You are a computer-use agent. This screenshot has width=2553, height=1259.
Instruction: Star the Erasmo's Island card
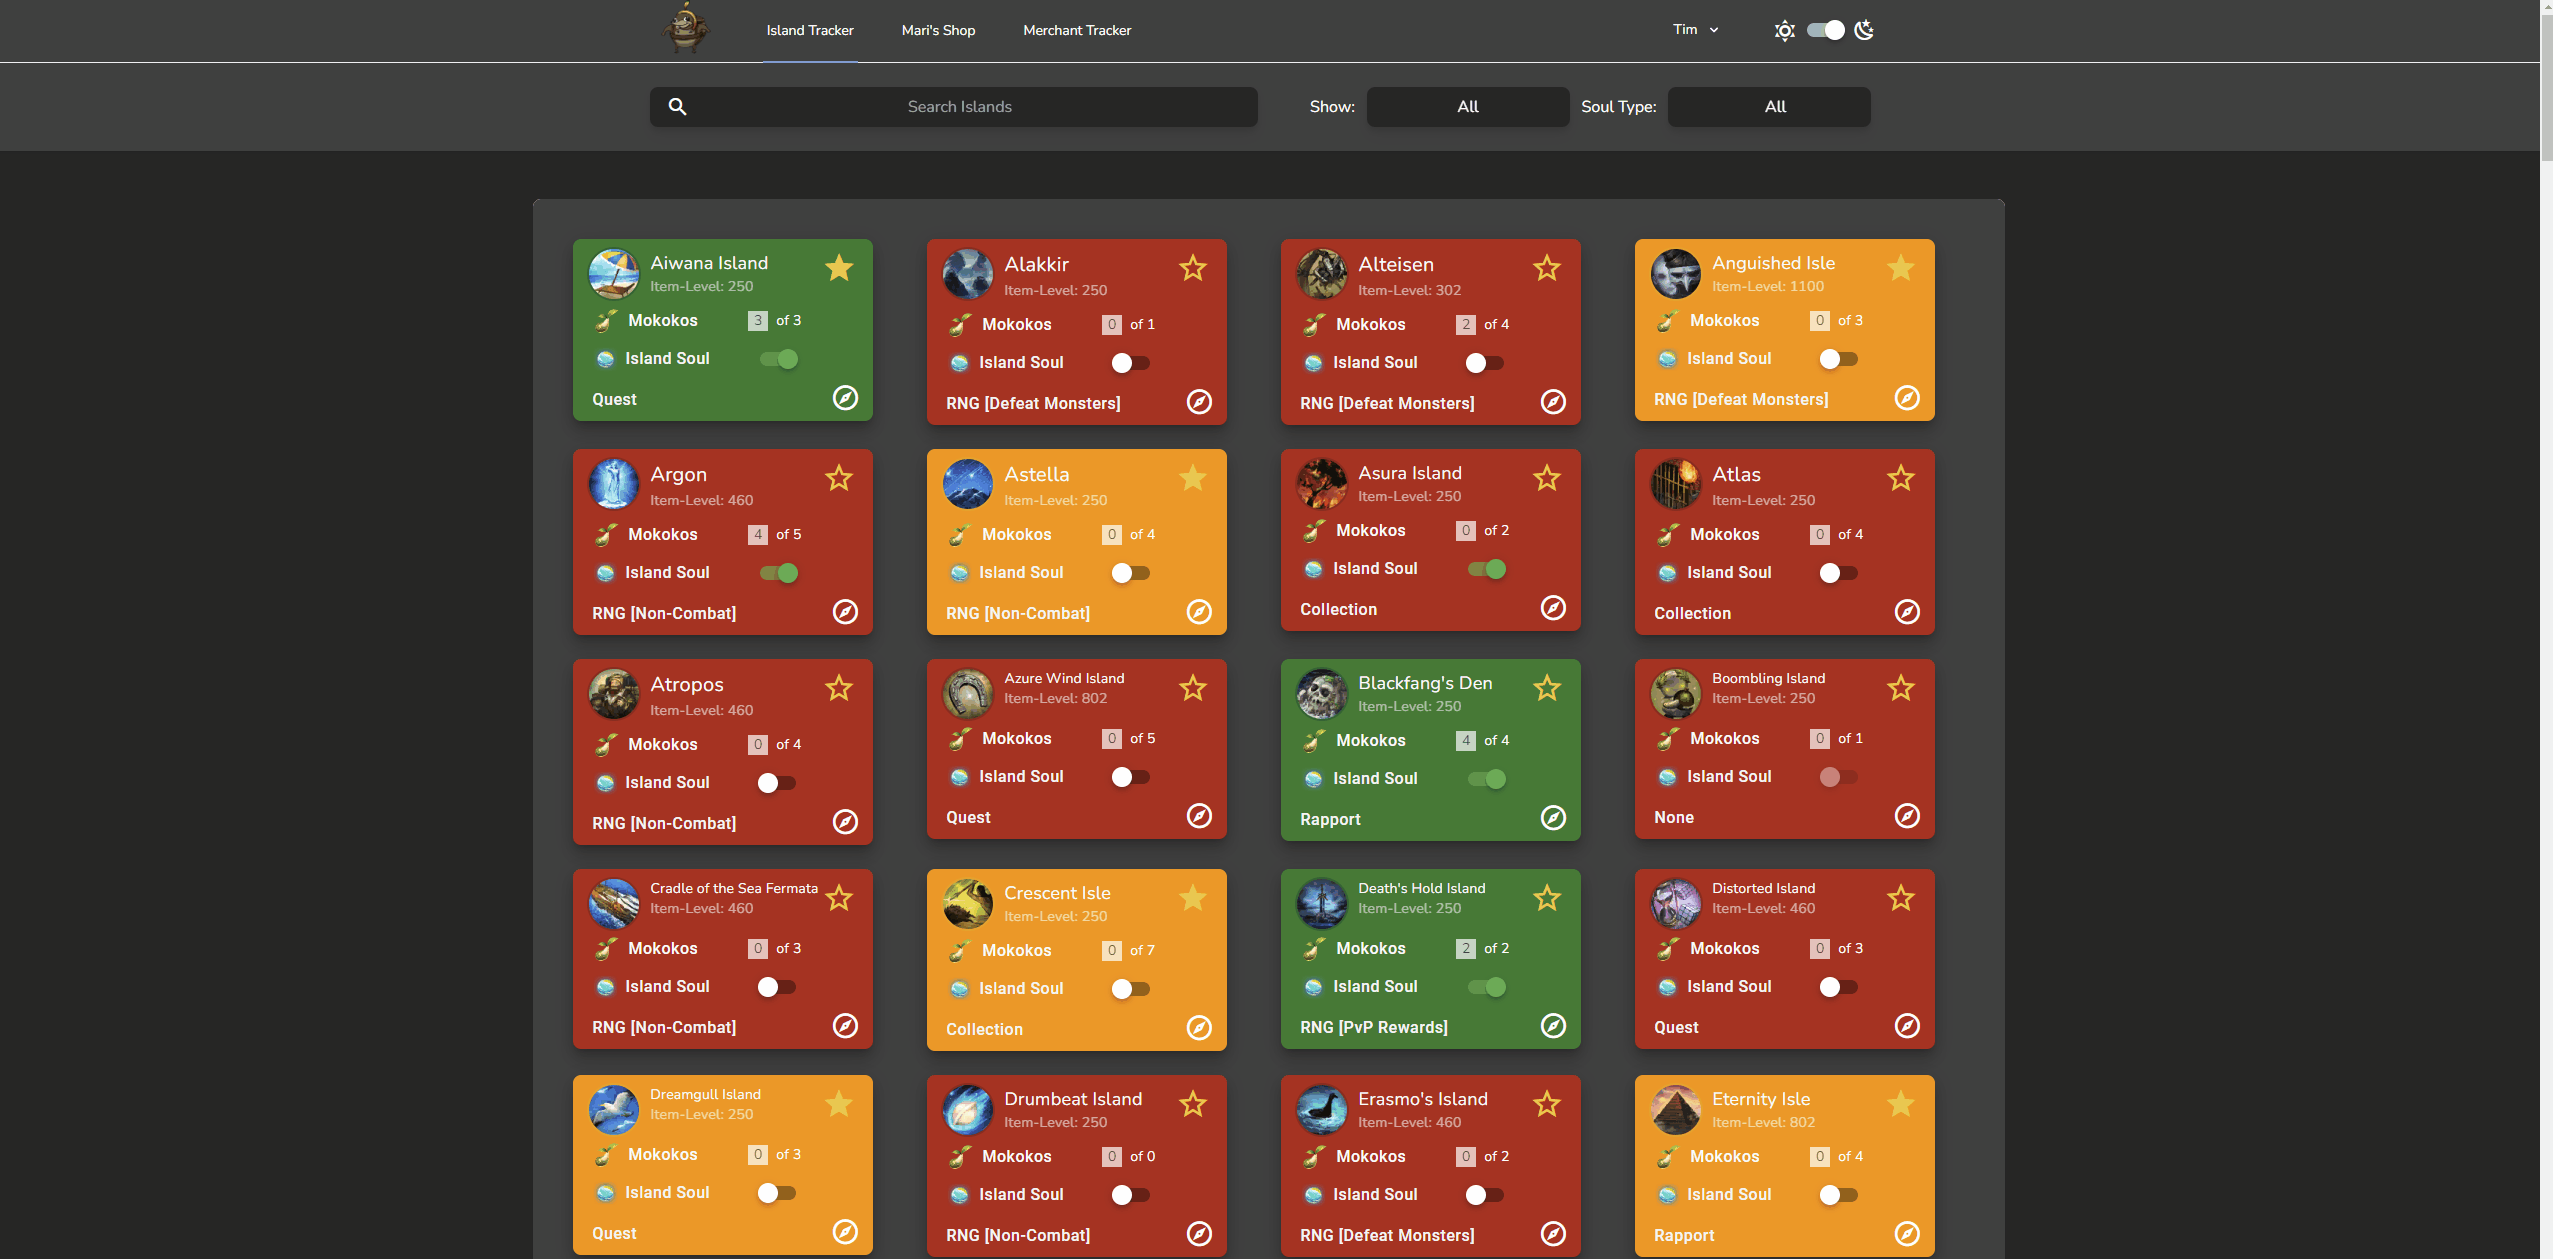pyautogui.click(x=1546, y=1104)
